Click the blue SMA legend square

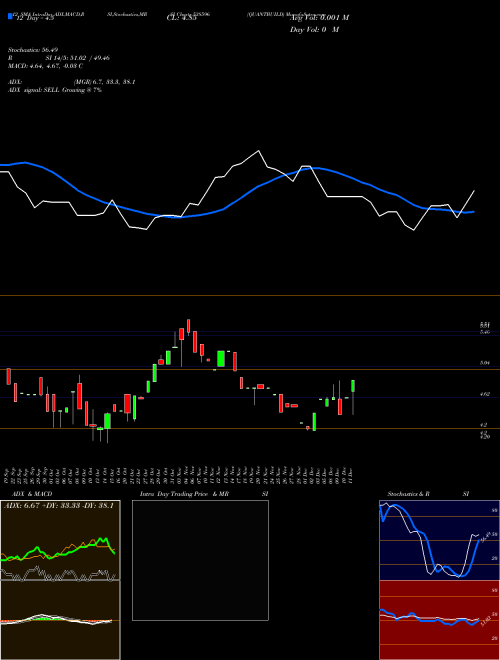(10, 17)
